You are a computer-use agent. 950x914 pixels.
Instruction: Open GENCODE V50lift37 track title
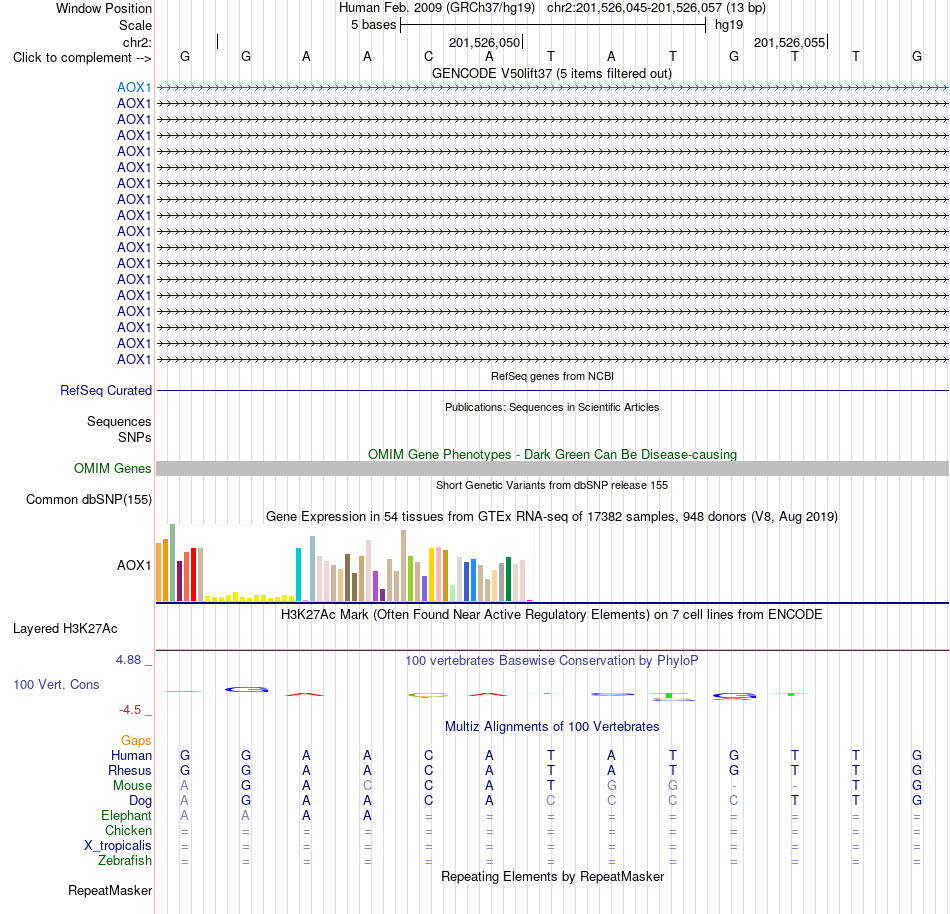coord(552,73)
